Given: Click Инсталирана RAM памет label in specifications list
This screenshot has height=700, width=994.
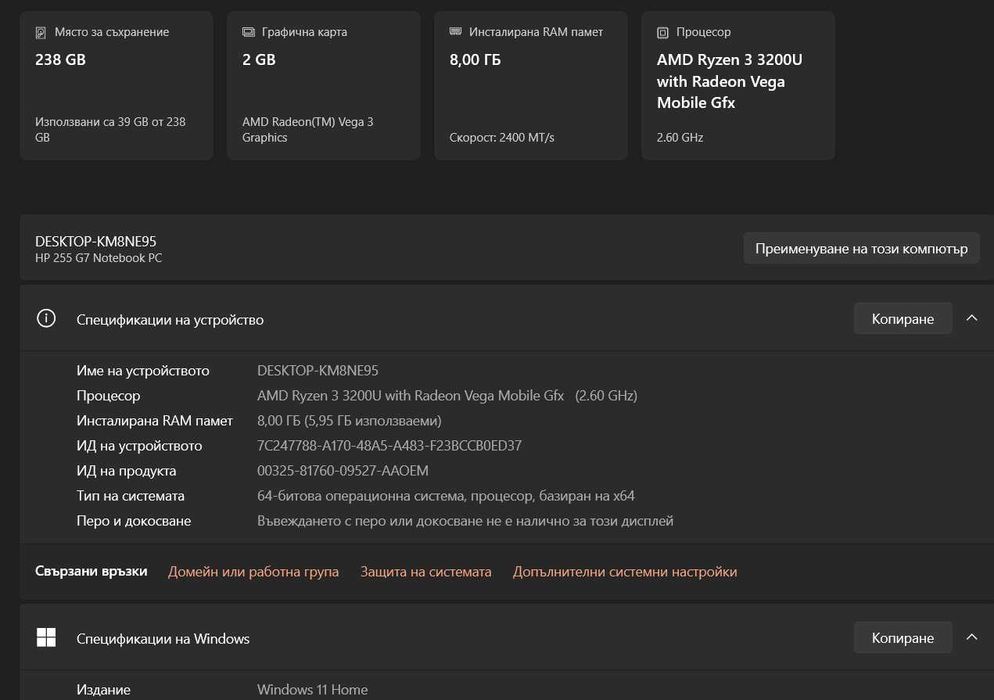Looking at the screenshot, I should (155, 420).
